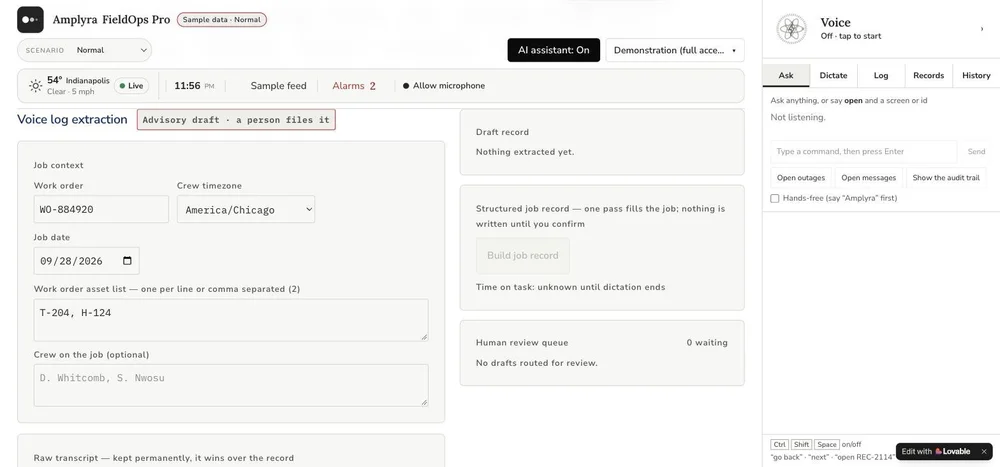The image size is (1000, 467).
Task: Click the Work order input field
Action: (101, 209)
